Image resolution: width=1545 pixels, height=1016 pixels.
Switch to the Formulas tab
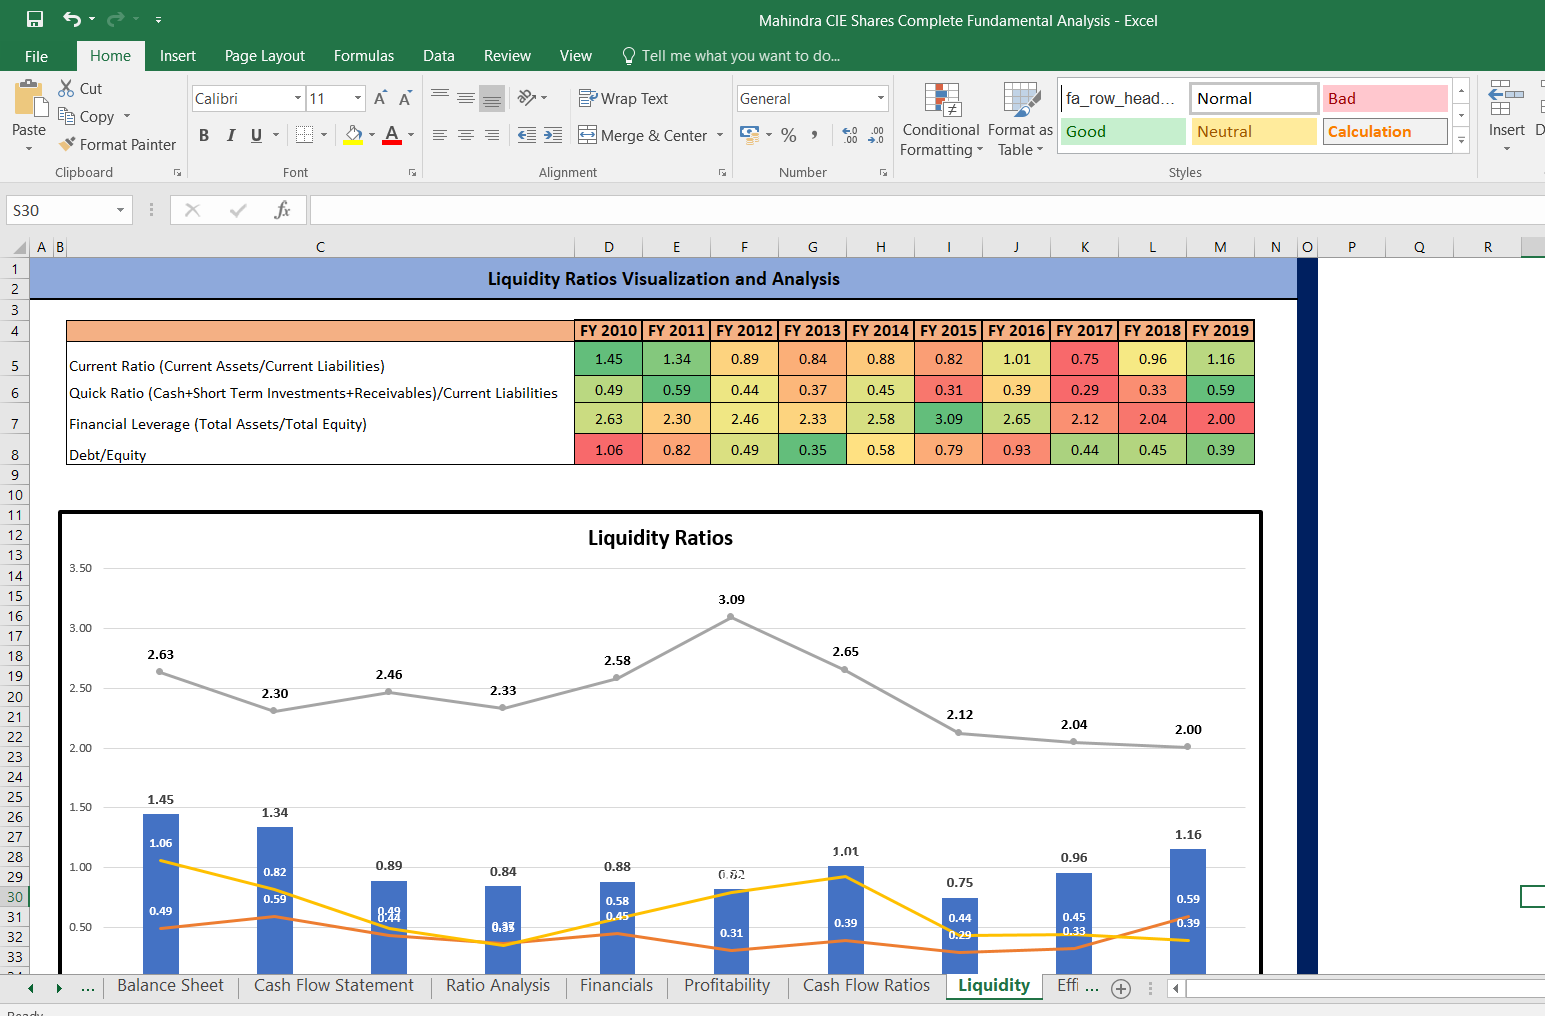pos(364,56)
